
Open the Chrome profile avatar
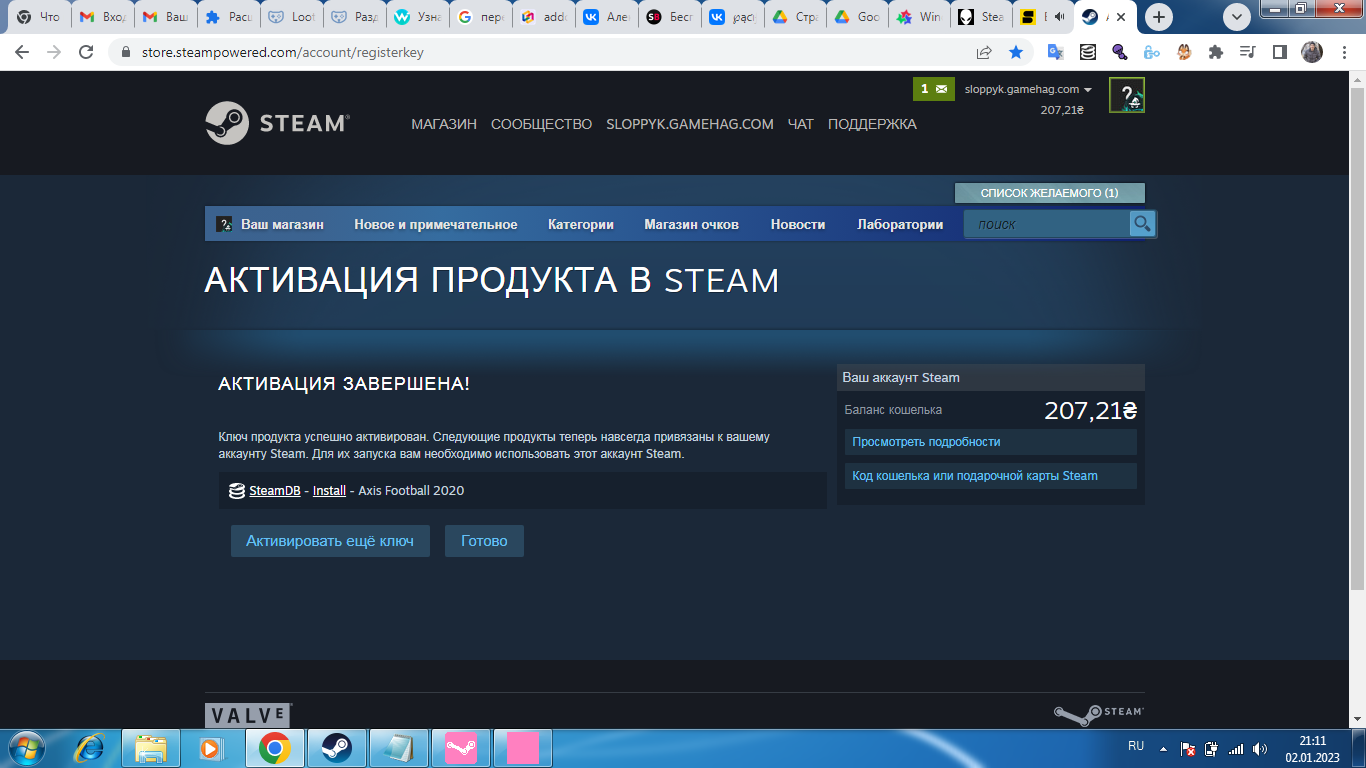point(1312,52)
